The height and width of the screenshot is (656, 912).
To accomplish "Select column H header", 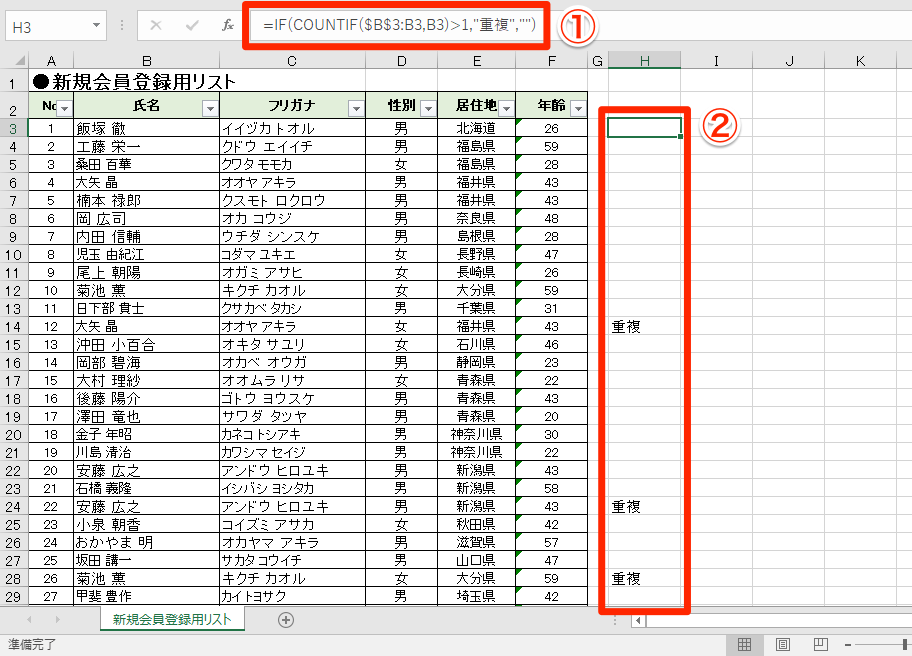I will coord(644,60).
